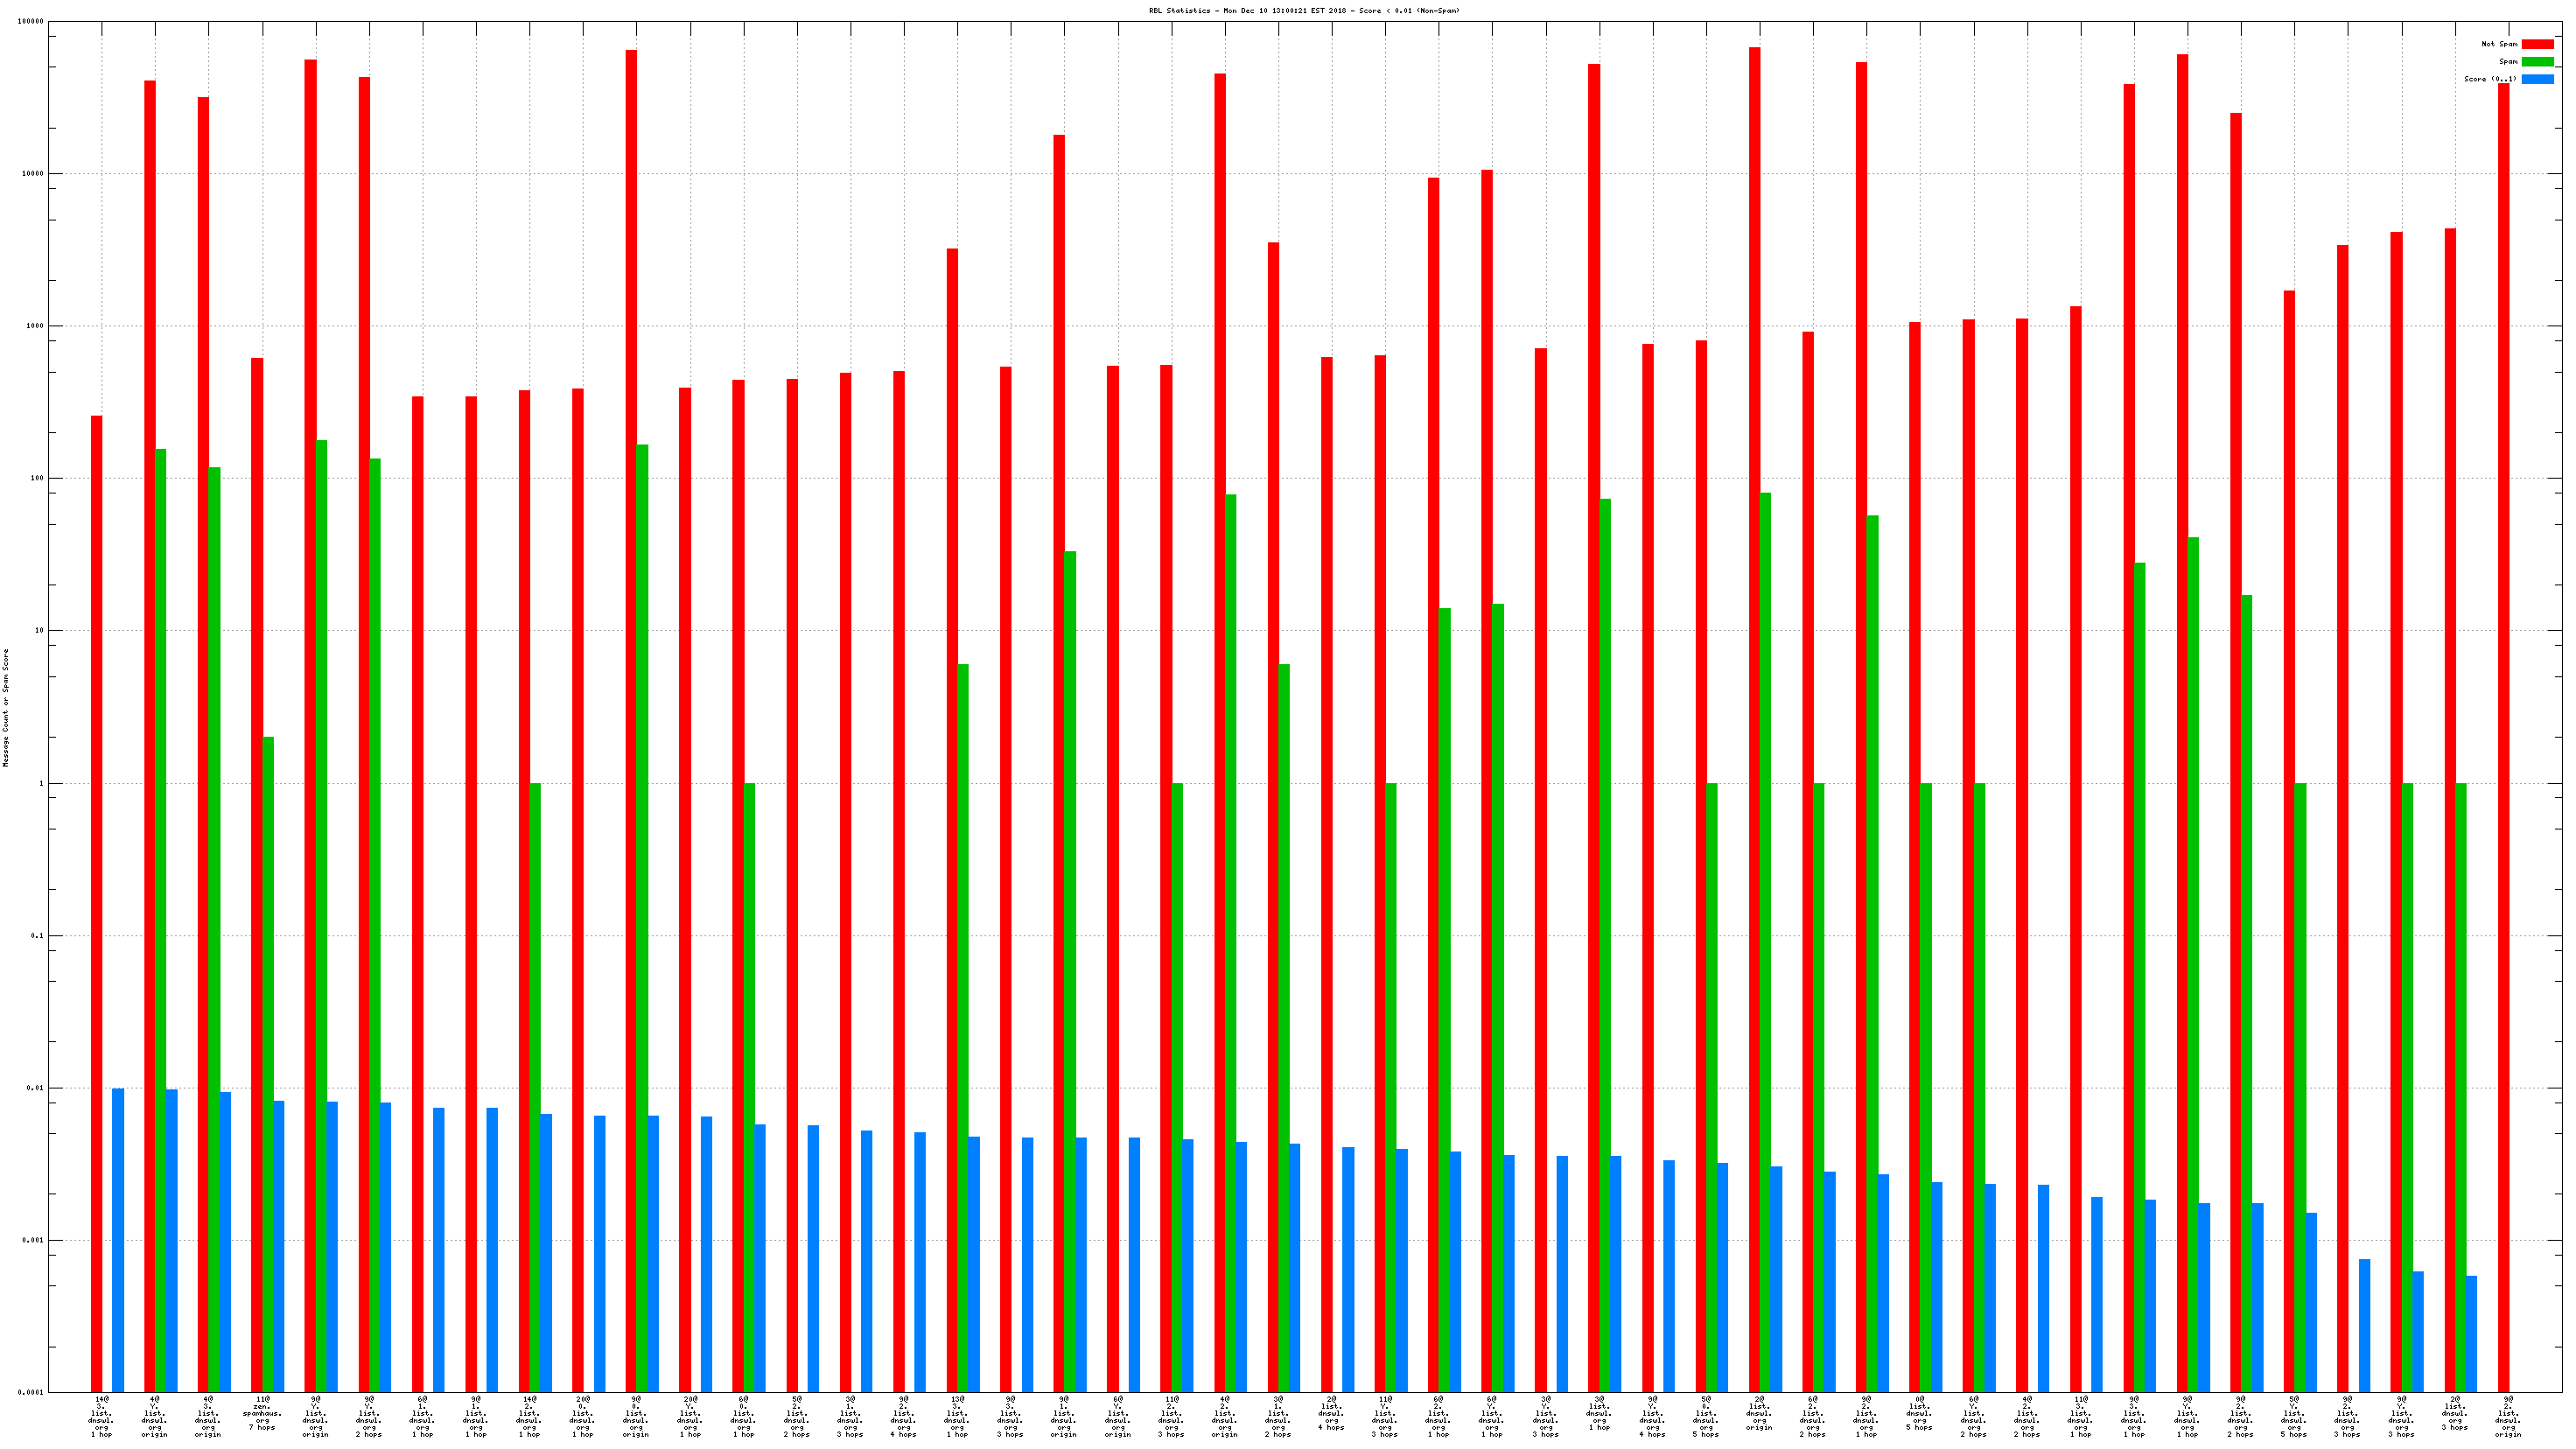Click the zen.spamhaus.org 7 hops axis label
The height and width of the screenshot is (1449, 2576).
(262, 1413)
